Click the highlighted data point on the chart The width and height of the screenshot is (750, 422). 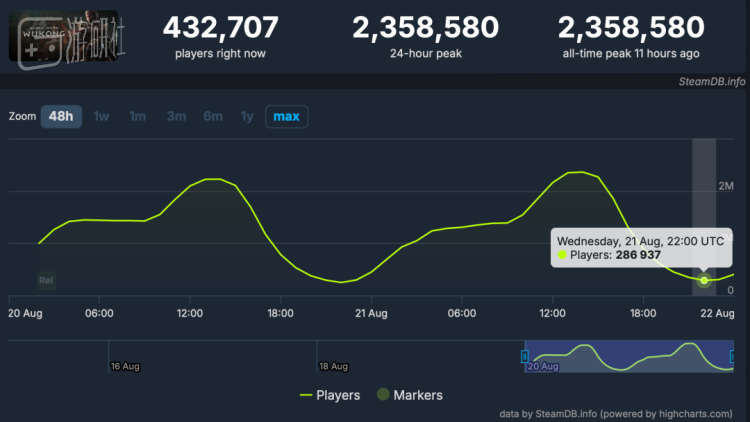tap(704, 280)
